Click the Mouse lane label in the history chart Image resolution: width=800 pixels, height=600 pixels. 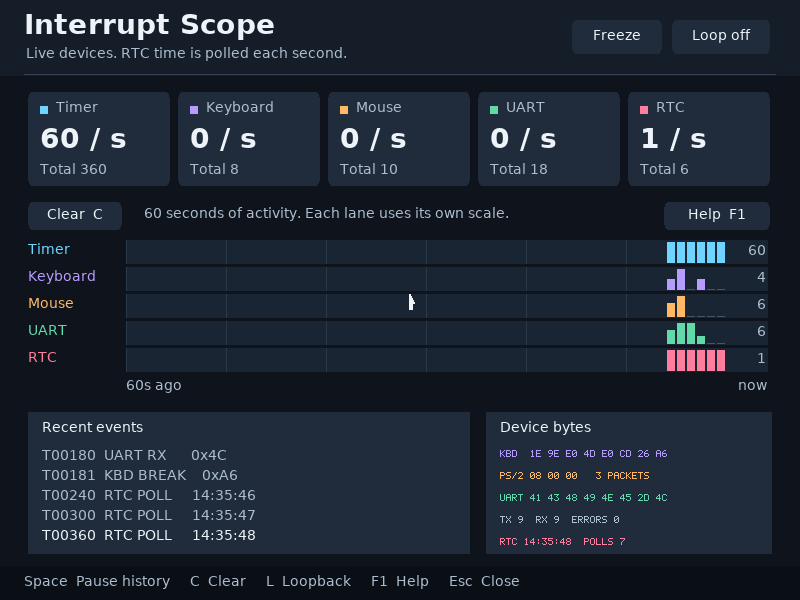pyautogui.click(x=51, y=303)
